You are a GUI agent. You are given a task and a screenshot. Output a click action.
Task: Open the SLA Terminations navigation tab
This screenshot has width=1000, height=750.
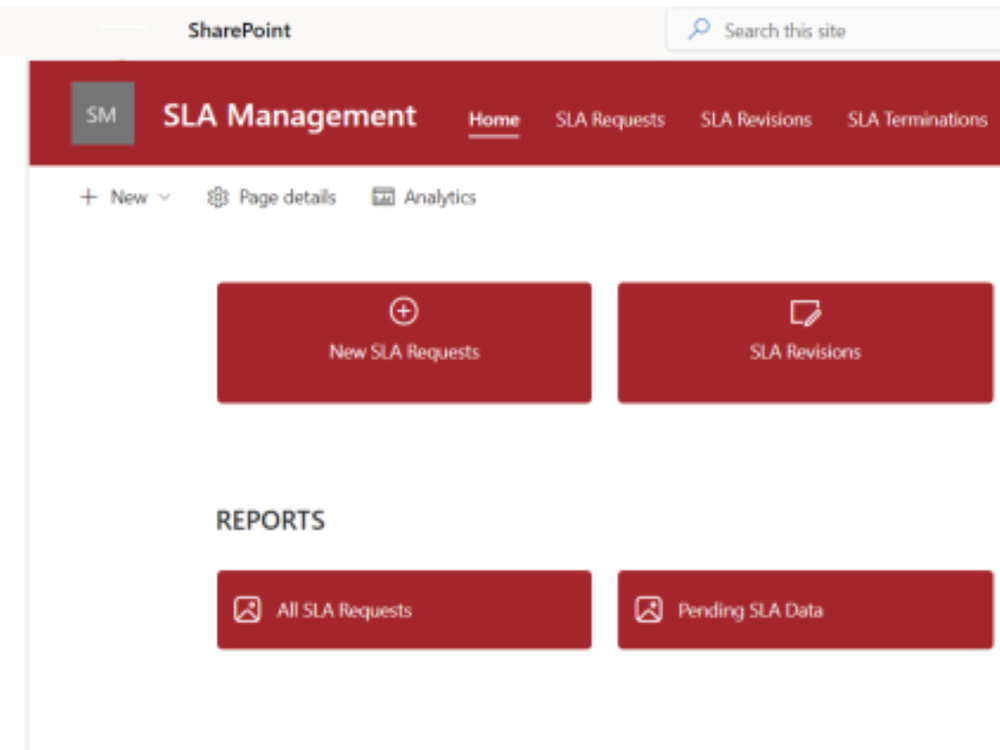[918, 119]
